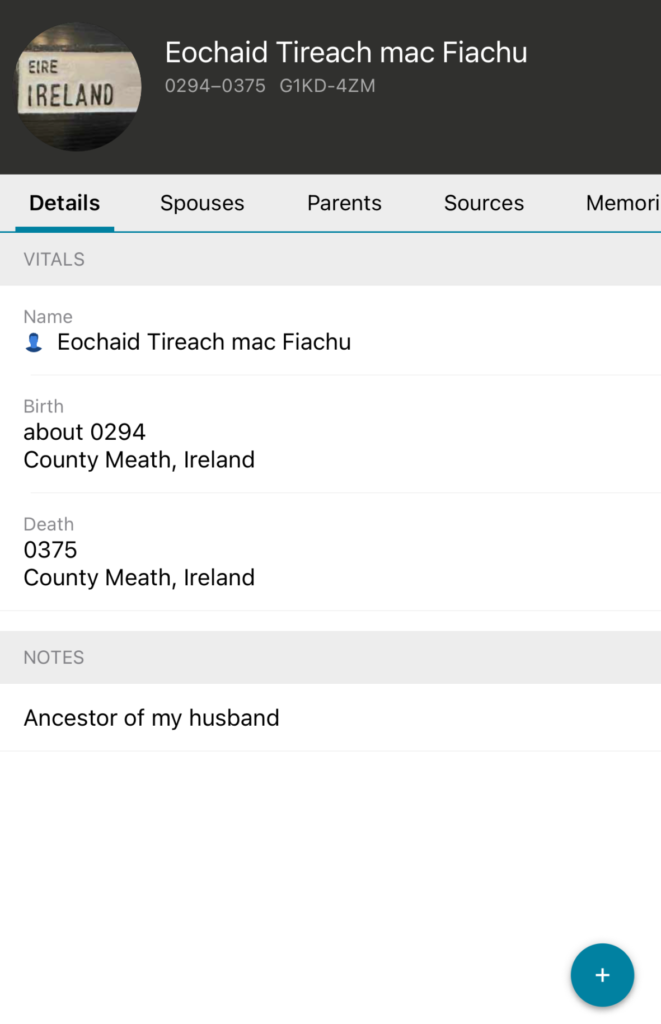Click the VITALS section header
This screenshot has height=1024, width=661.
[x=54, y=259]
